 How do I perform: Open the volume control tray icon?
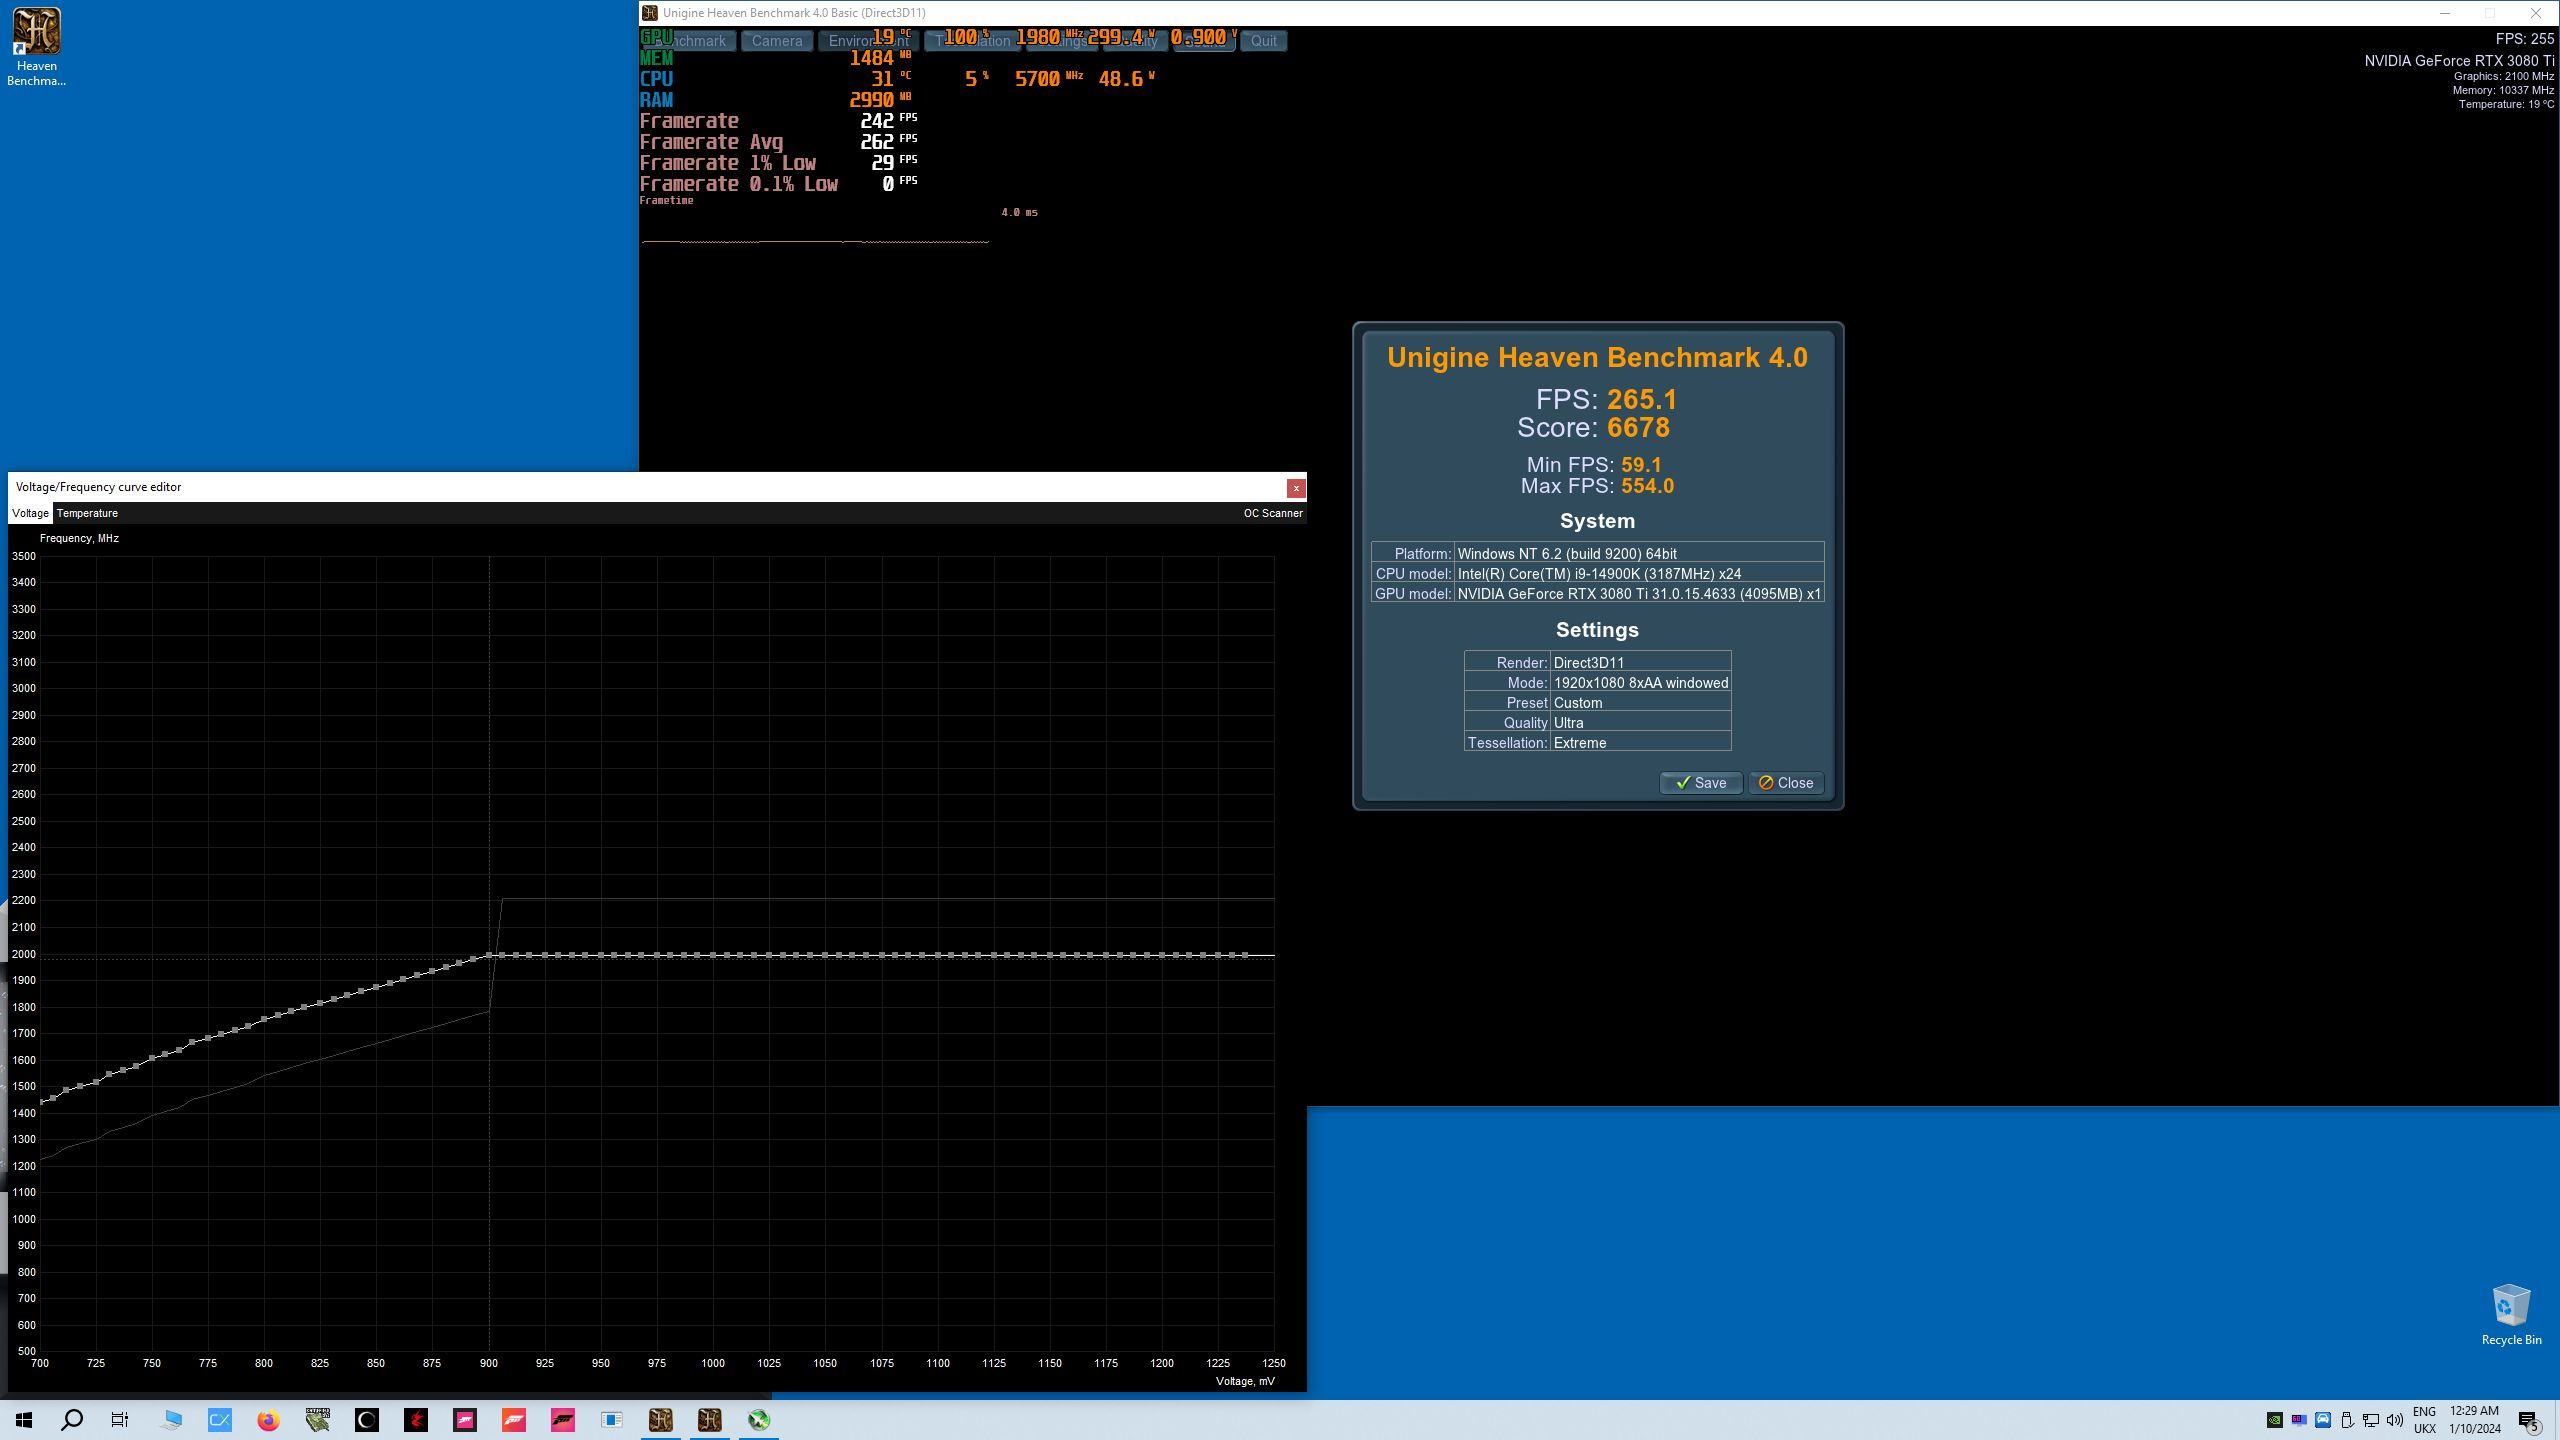coord(2395,1420)
